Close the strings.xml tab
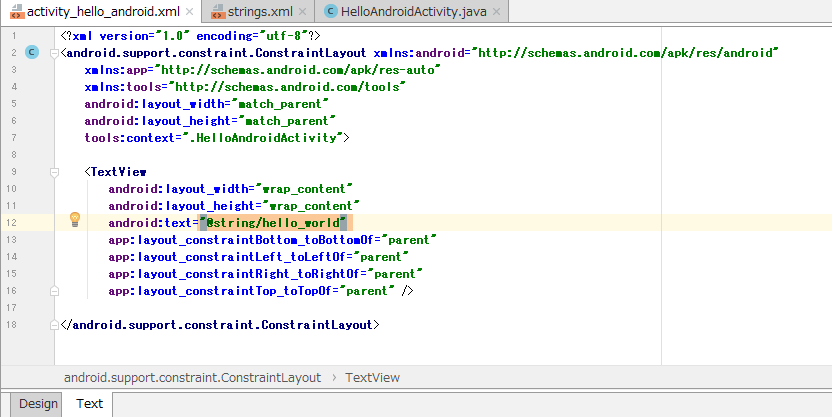832x417 pixels. [302, 12]
